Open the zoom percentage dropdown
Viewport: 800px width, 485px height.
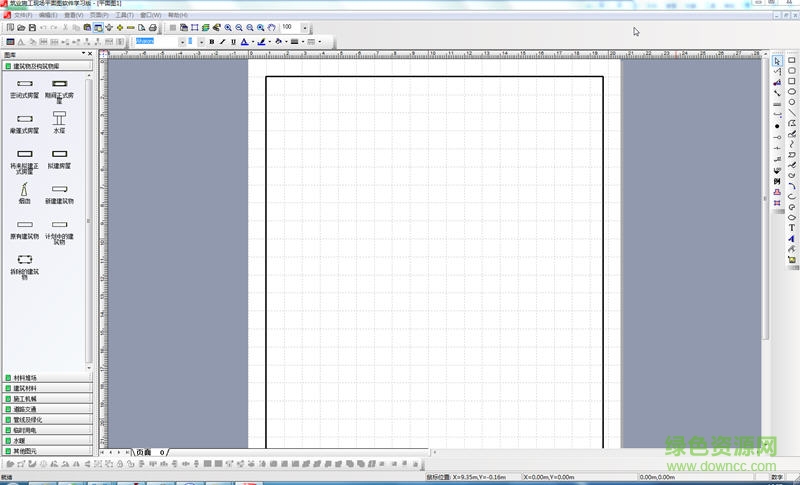coord(305,28)
